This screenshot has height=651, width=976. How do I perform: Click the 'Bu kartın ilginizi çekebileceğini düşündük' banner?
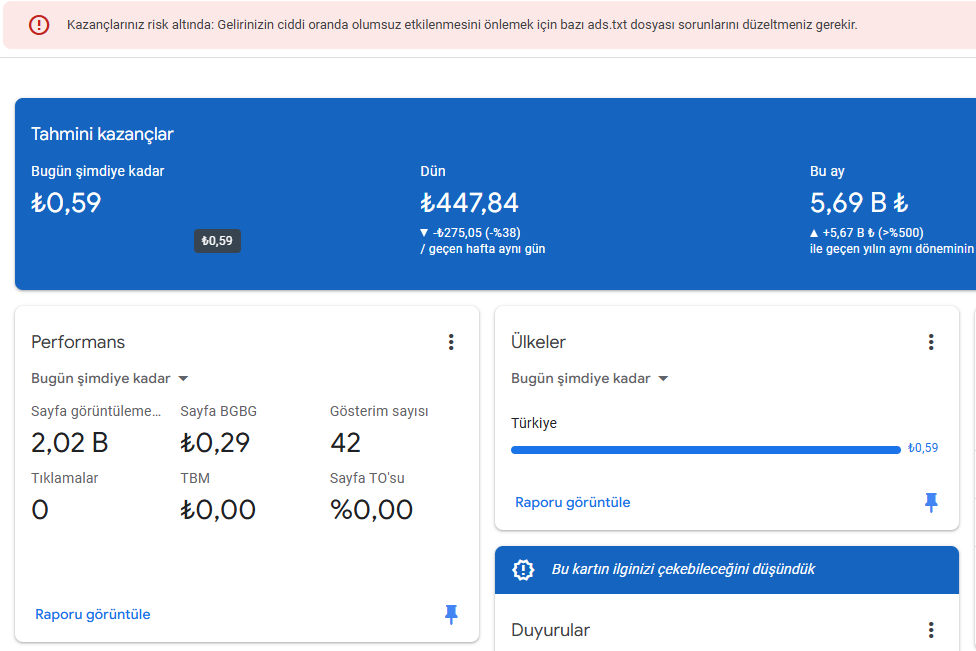[x=727, y=569]
